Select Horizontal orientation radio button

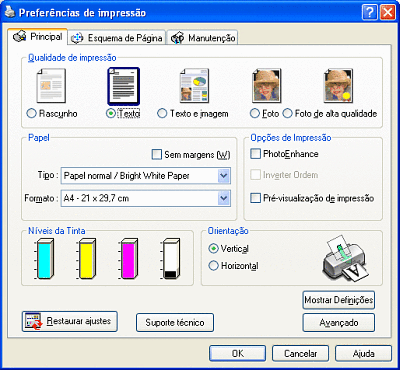[x=213, y=266]
